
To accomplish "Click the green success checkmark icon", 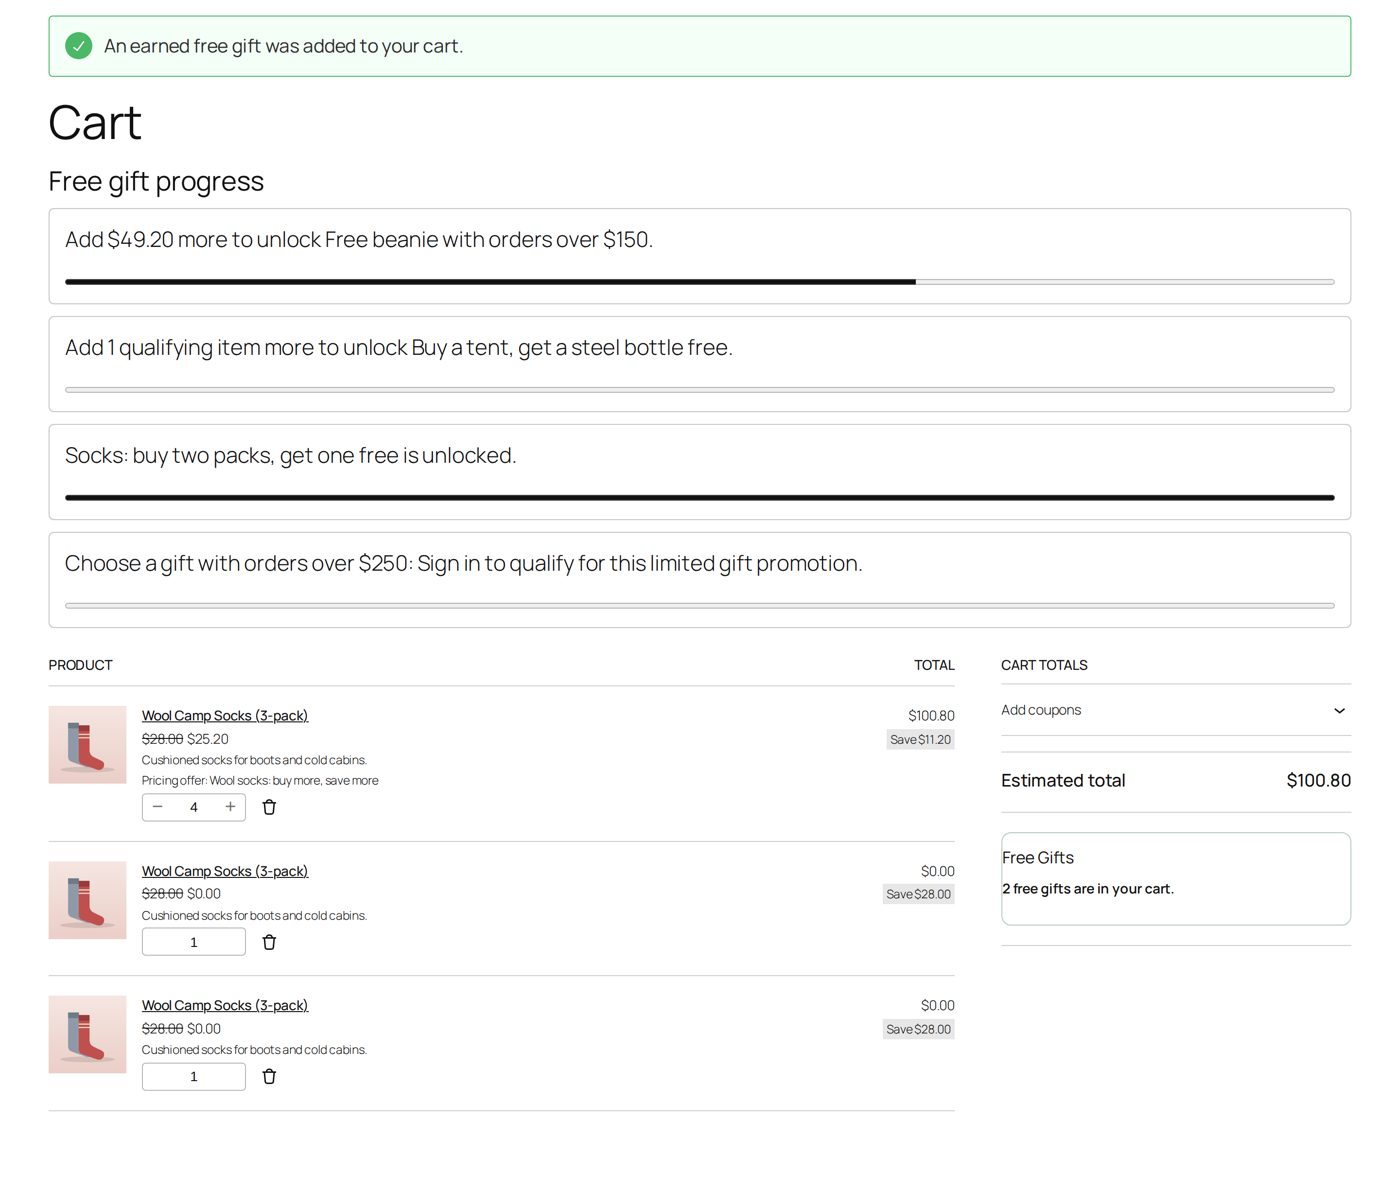I will [x=78, y=46].
